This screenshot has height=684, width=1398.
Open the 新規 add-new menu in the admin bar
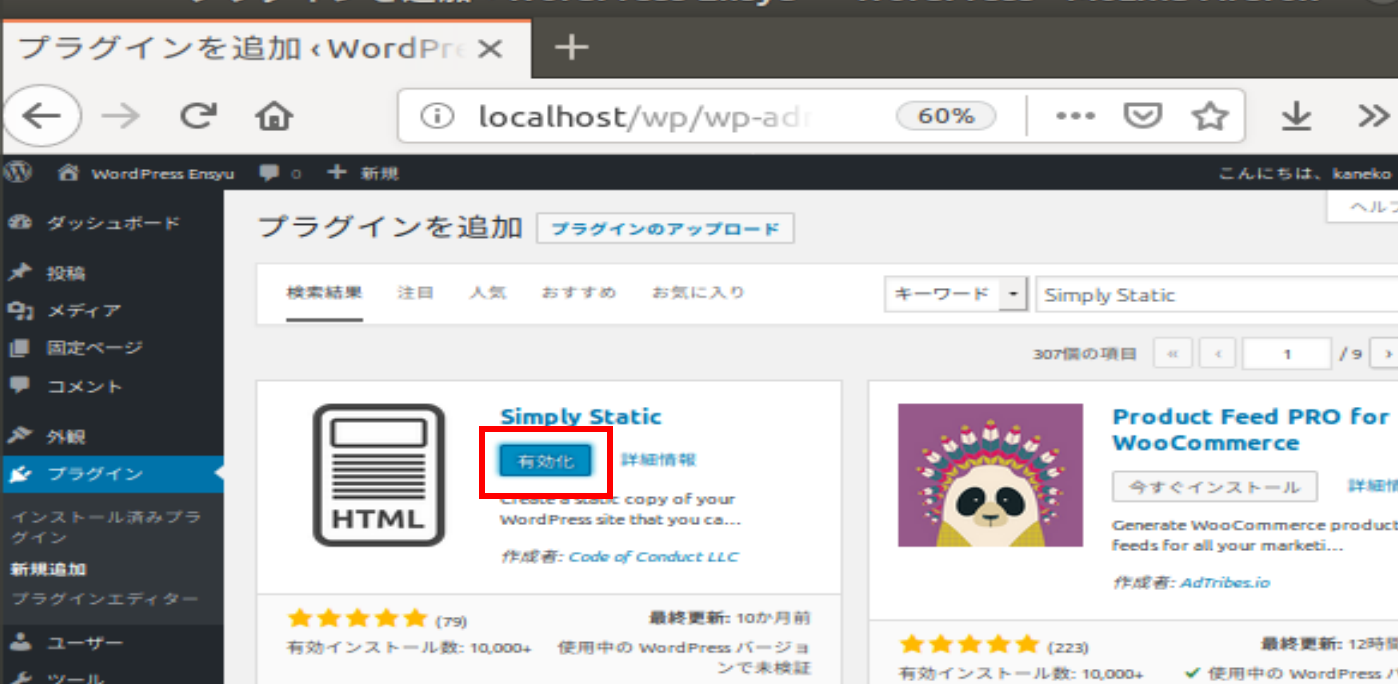(364, 173)
